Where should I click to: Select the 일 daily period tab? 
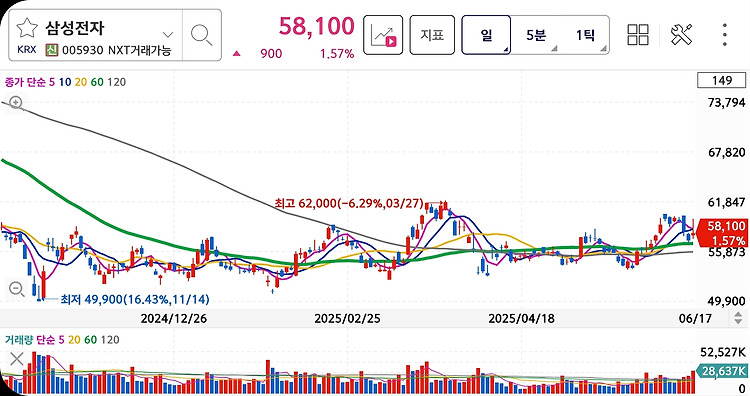pyautogui.click(x=486, y=35)
